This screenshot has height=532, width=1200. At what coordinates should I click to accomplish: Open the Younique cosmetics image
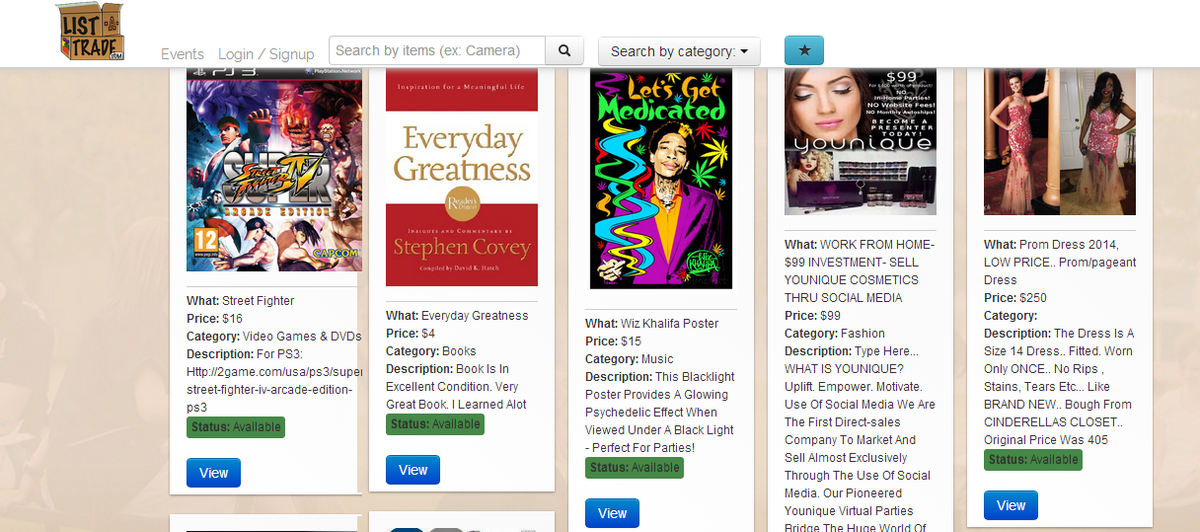[x=860, y=141]
